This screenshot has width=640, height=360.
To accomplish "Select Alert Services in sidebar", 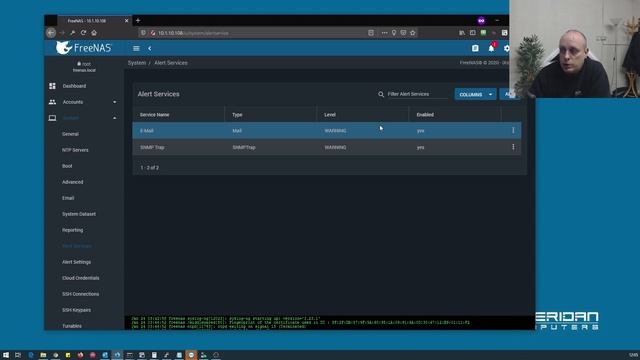I will [77, 246].
